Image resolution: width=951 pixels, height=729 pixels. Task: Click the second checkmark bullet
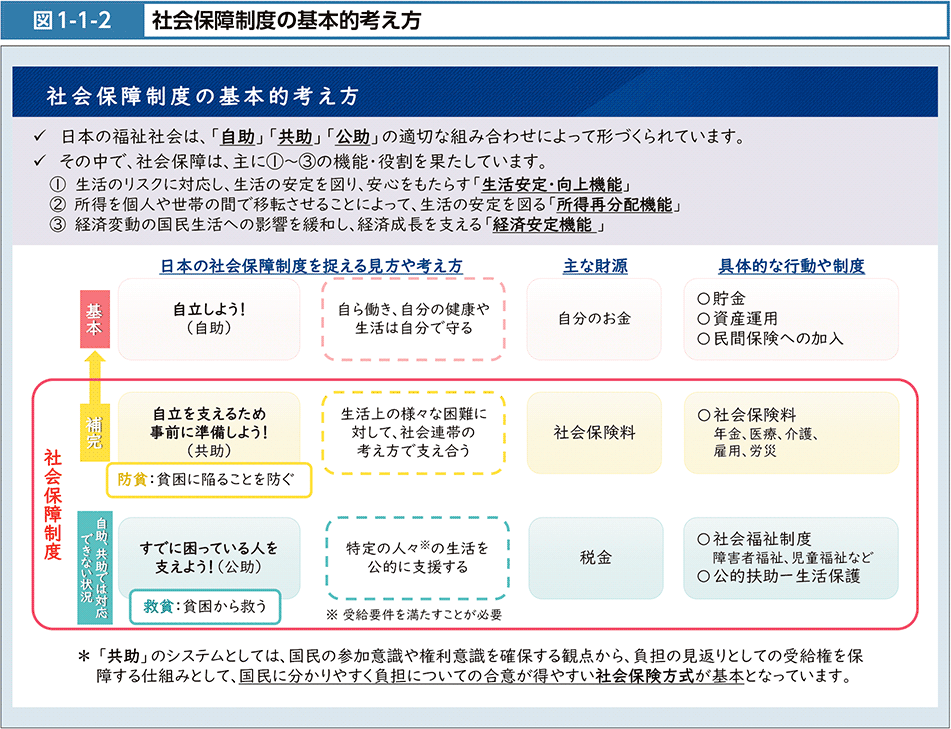(41, 161)
